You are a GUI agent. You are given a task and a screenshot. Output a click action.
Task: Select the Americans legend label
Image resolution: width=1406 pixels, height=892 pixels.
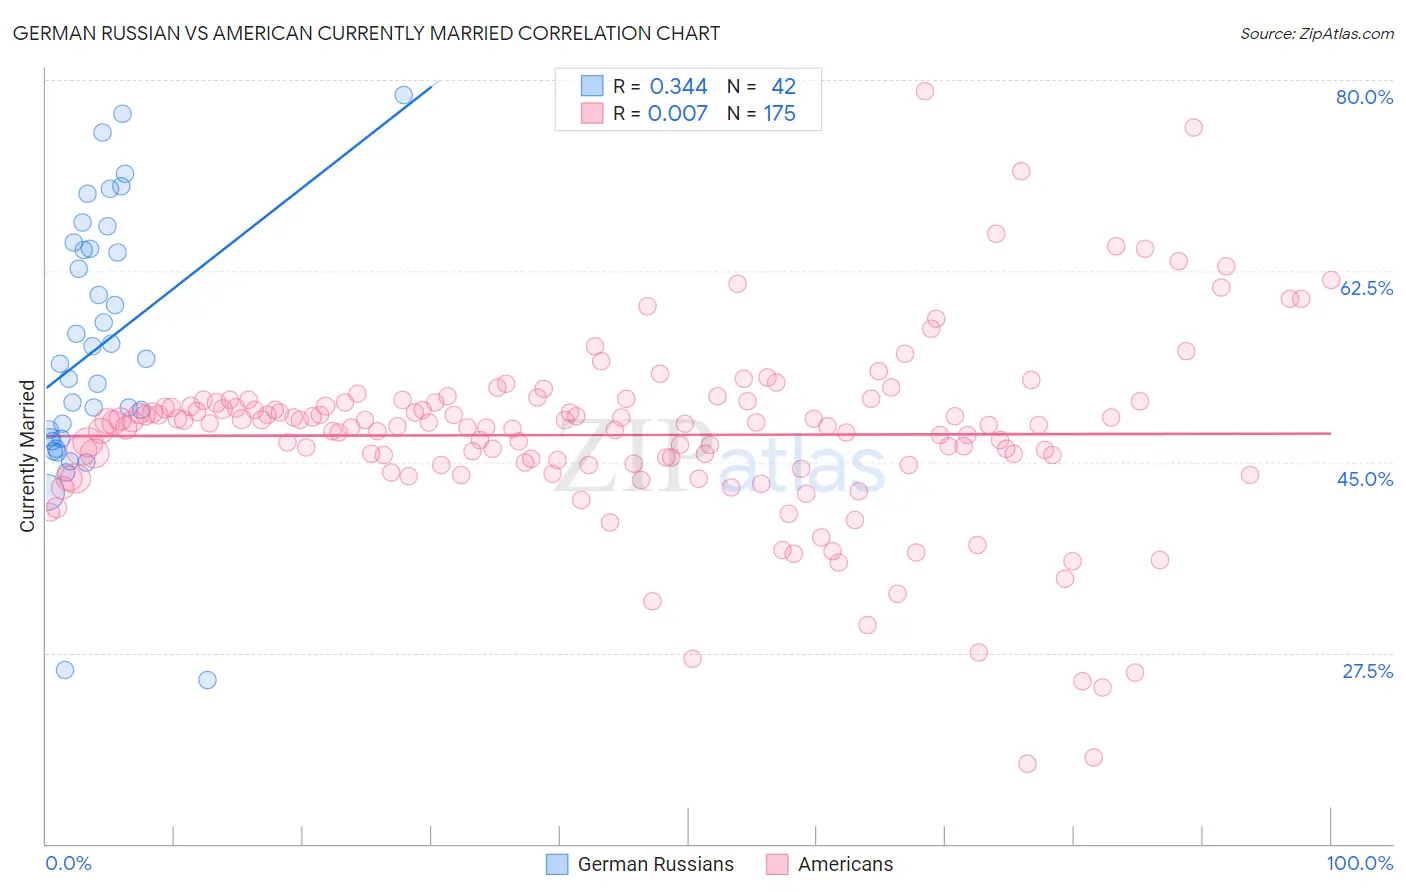(x=845, y=864)
